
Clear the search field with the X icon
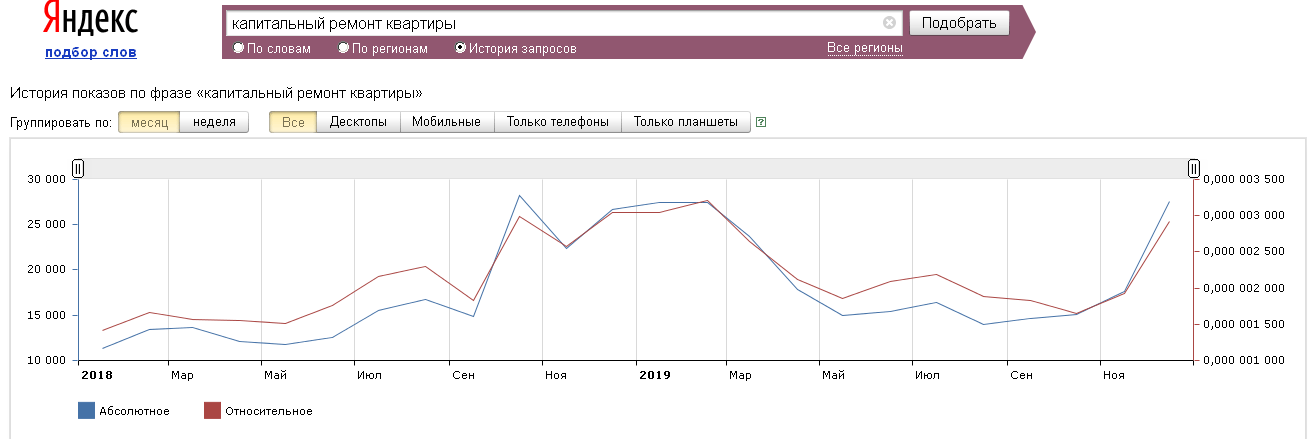[889, 23]
